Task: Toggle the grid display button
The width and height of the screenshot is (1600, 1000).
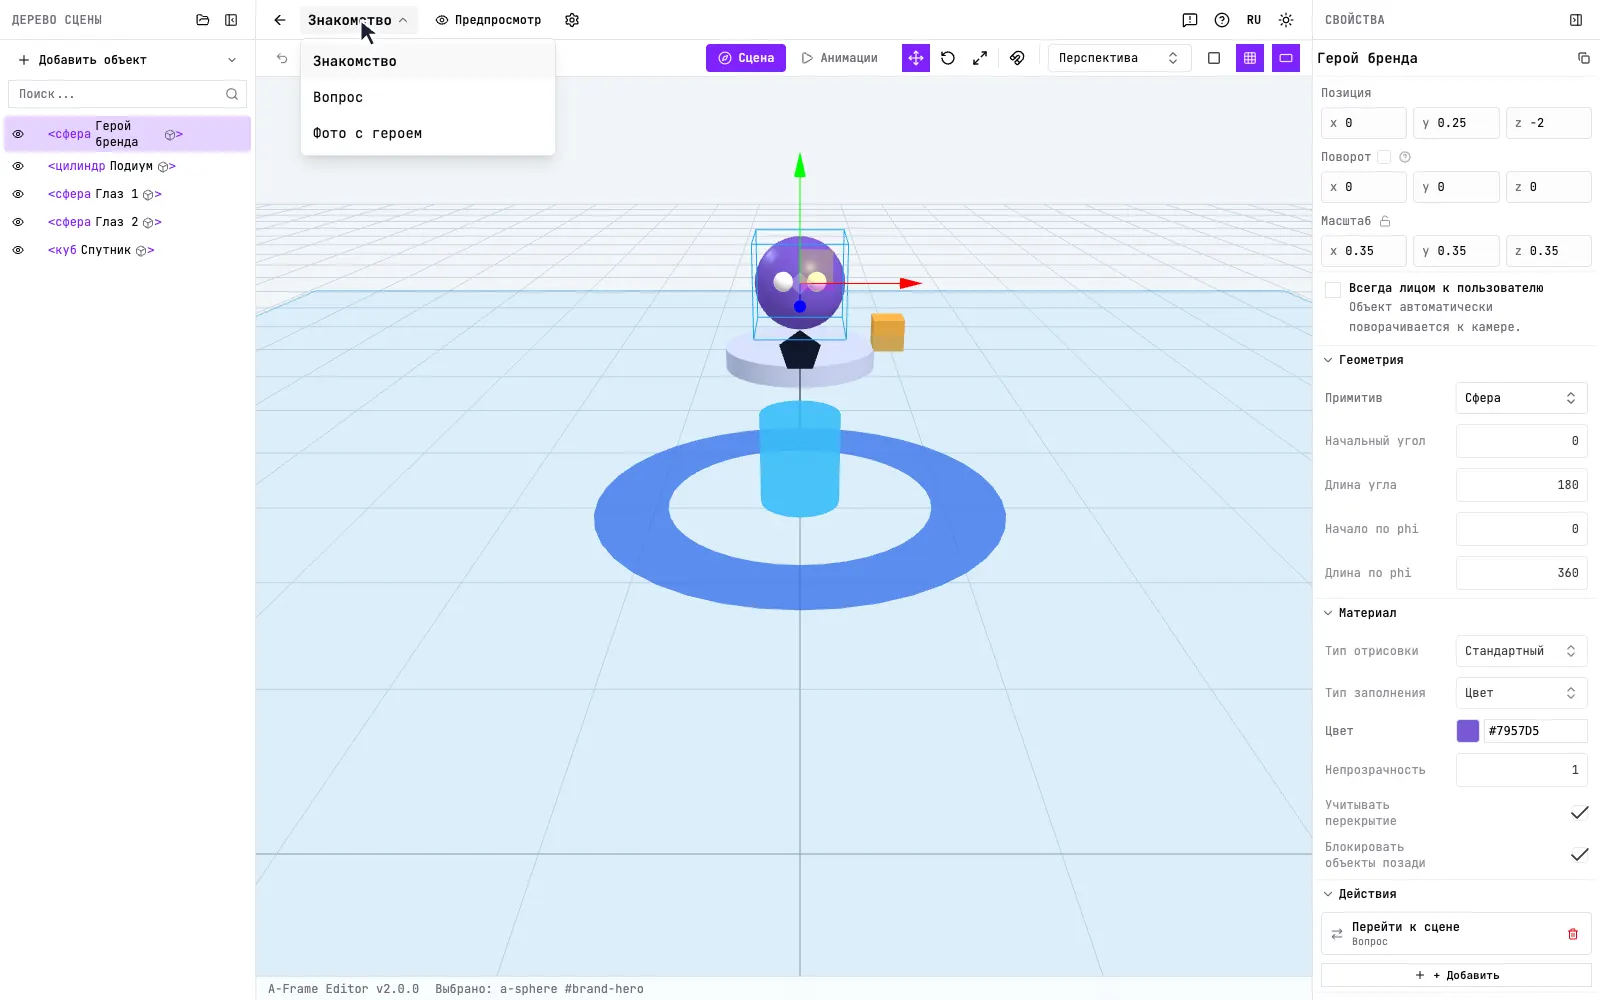Action: (x=1250, y=58)
